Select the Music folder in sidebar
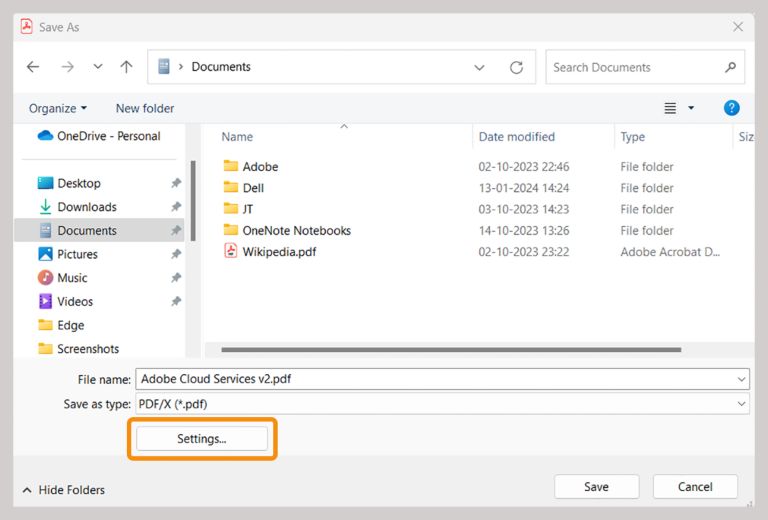Viewport: 768px width, 520px height. tap(72, 278)
